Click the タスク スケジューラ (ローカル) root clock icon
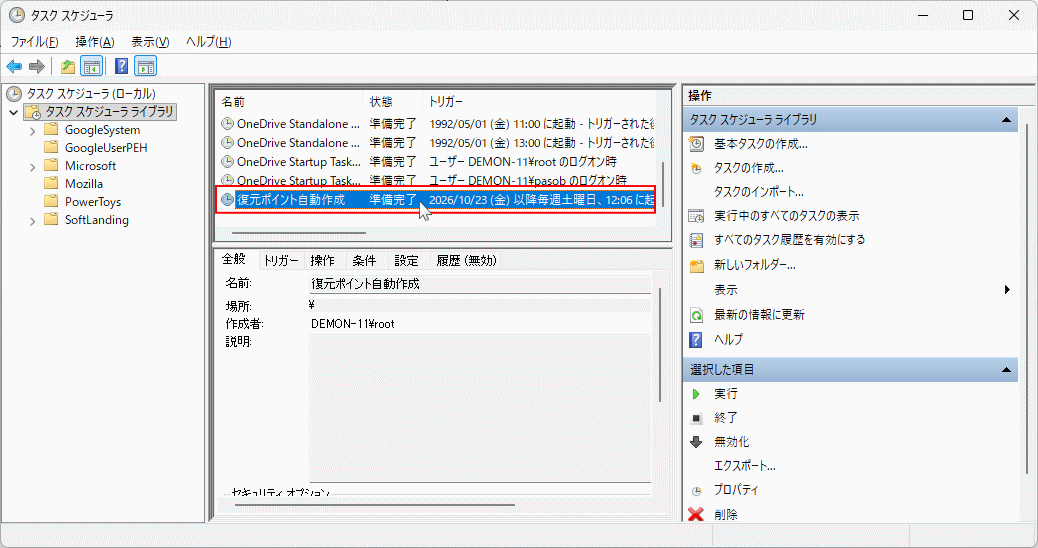1038x548 pixels. (x=14, y=93)
